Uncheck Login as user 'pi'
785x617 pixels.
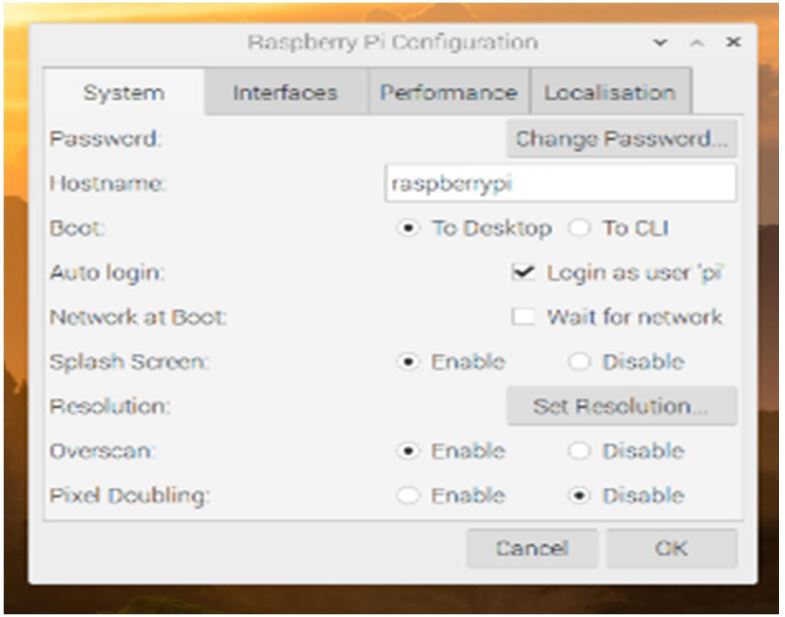(x=521, y=272)
